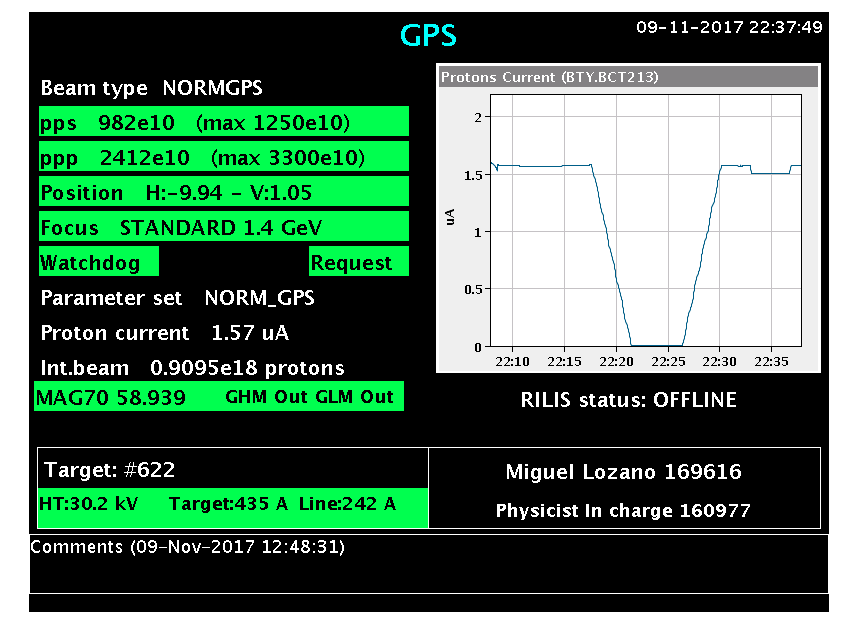Click the GPS title heading
The image size is (860, 620).
tap(428, 36)
